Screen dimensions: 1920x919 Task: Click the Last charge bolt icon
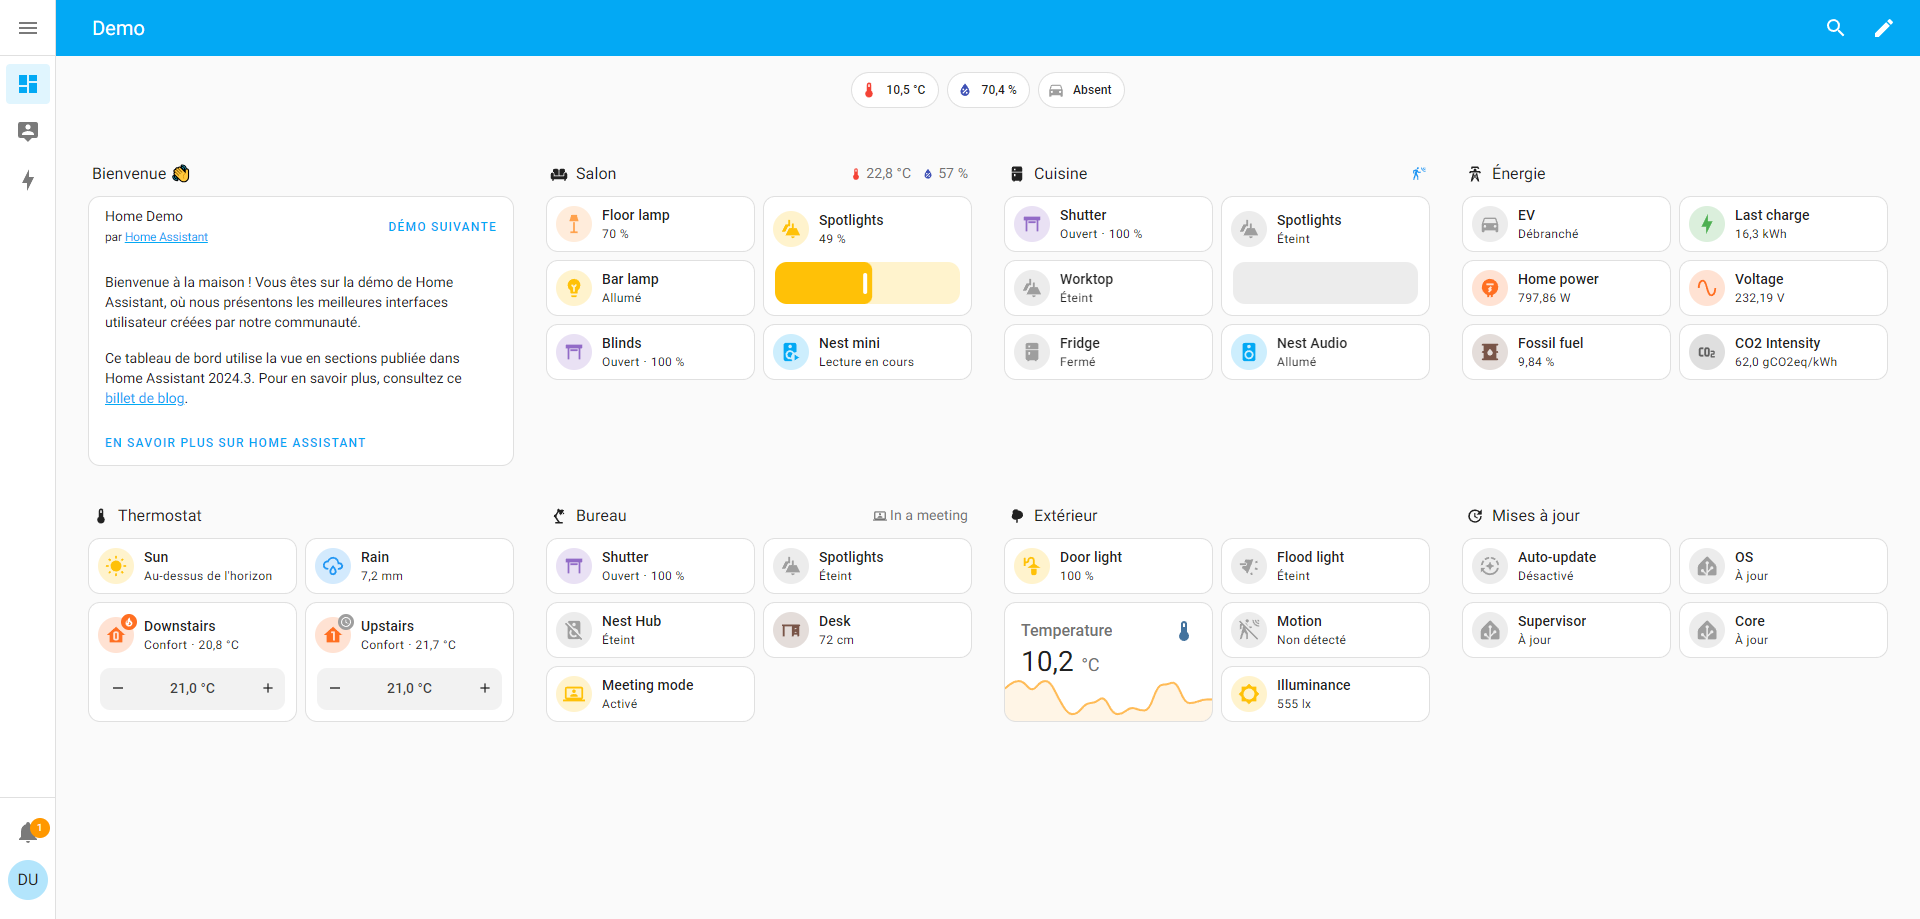click(1707, 224)
